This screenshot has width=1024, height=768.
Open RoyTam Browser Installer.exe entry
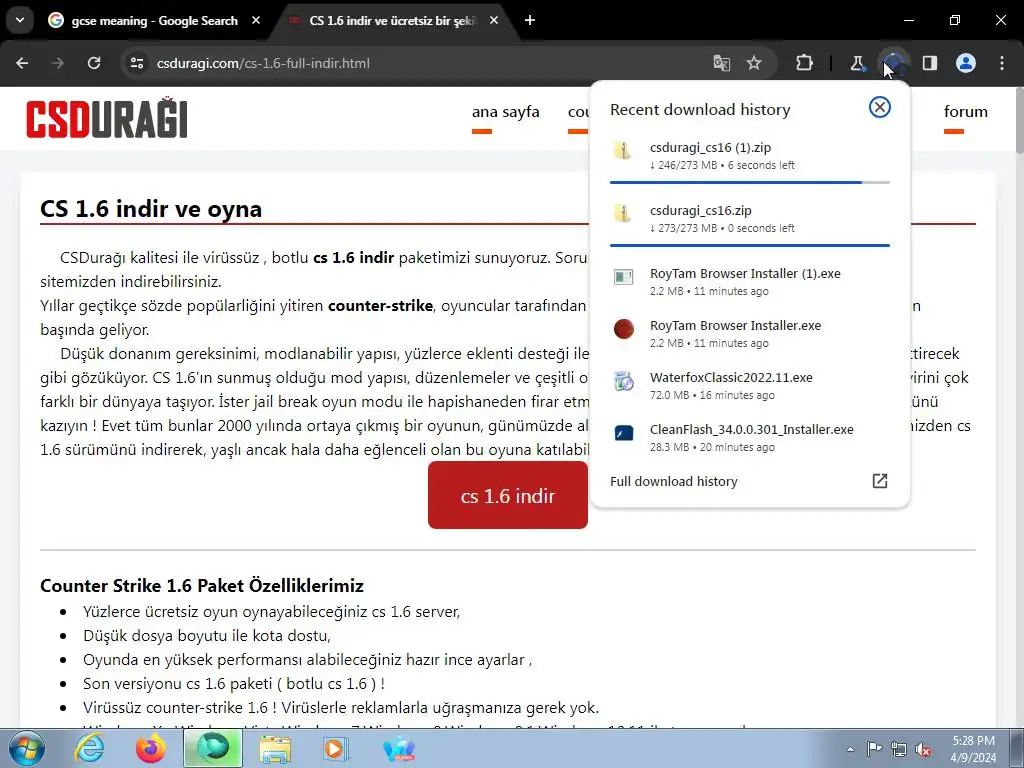coord(750,334)
